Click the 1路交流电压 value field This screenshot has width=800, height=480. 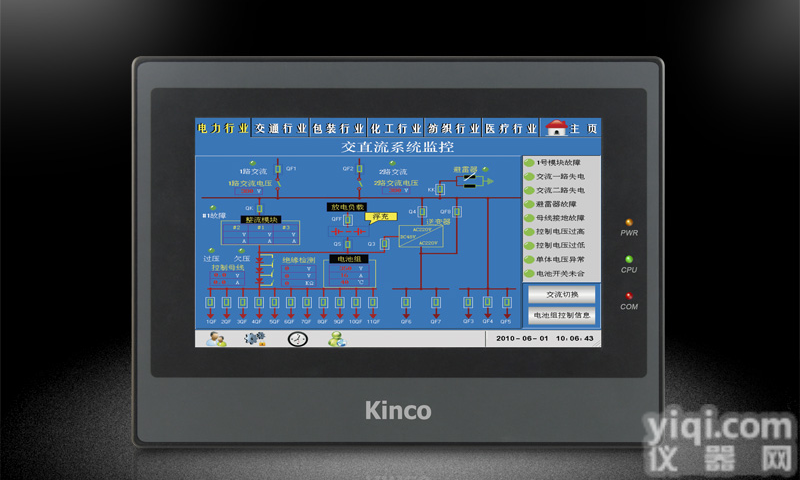pos(248,191)
